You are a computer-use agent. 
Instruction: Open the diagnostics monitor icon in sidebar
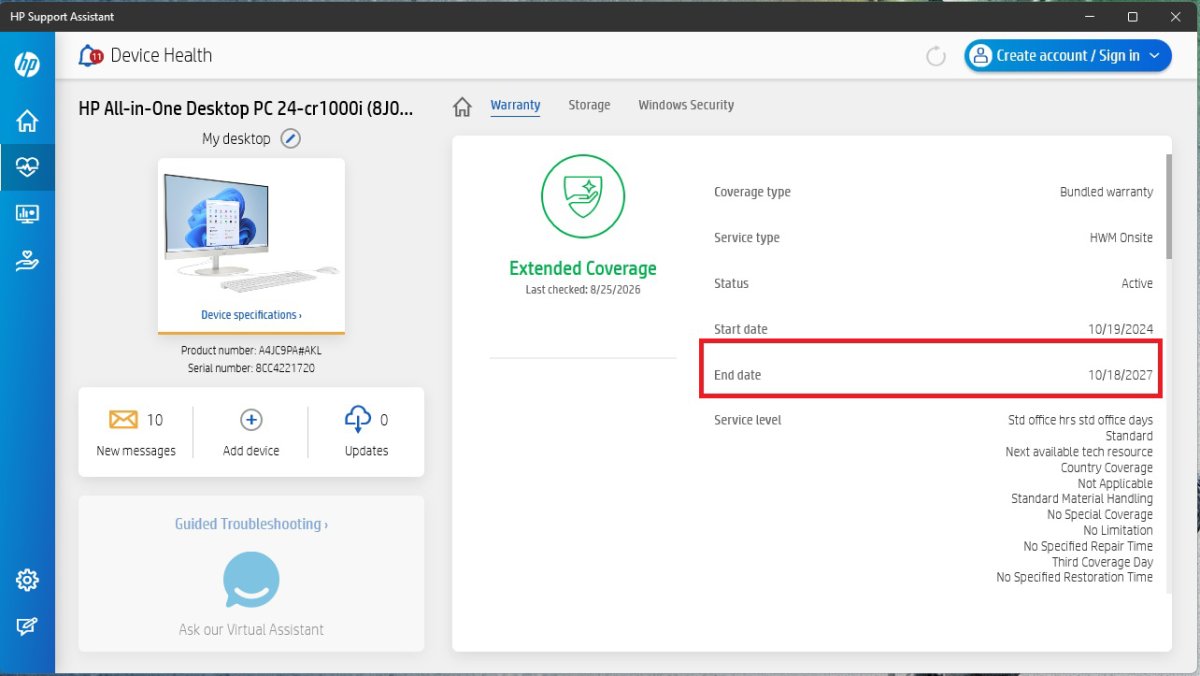(27, 214)
